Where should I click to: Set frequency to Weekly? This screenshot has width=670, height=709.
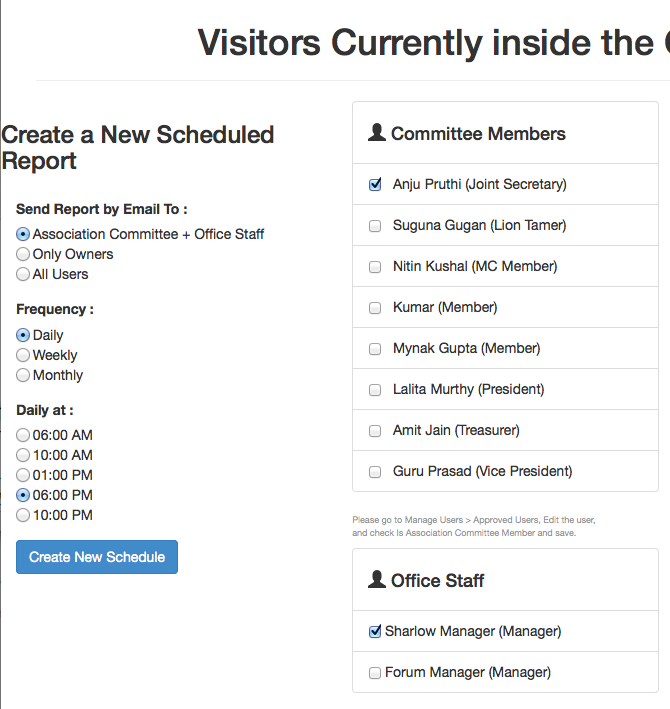[23, 355]
